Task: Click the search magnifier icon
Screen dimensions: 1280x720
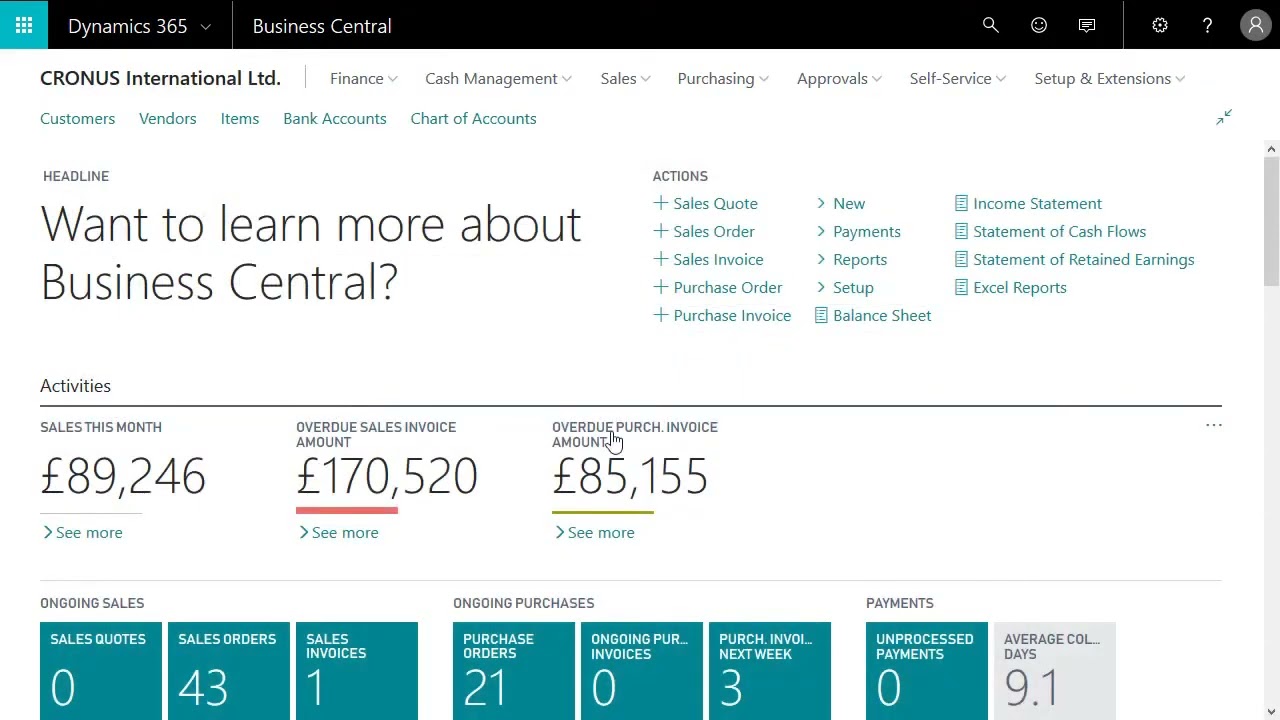Action: pyautogui.click(x=990, y=25)
